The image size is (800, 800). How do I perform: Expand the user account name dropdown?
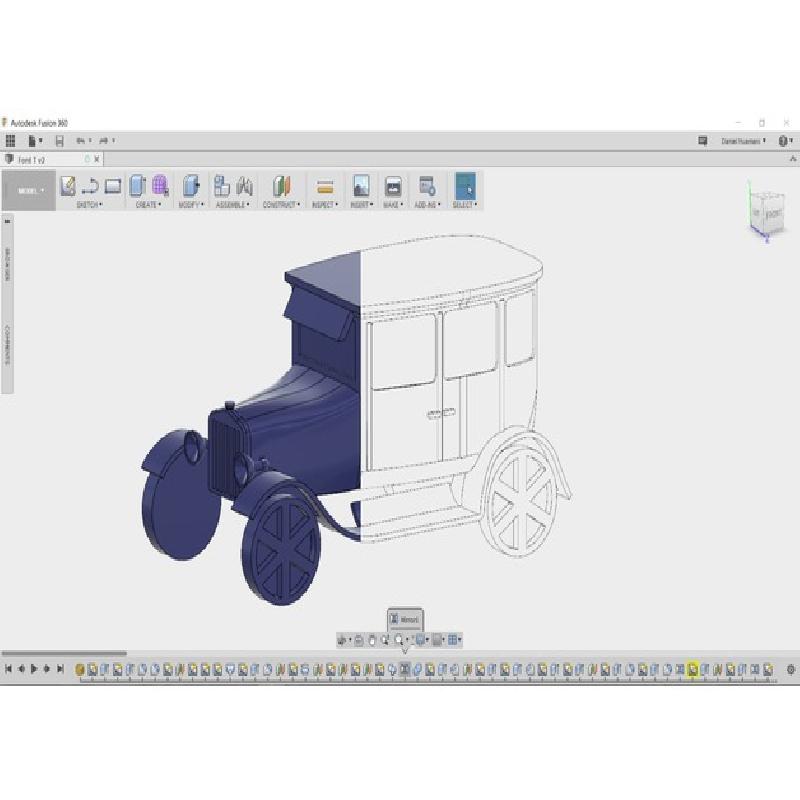744,141
